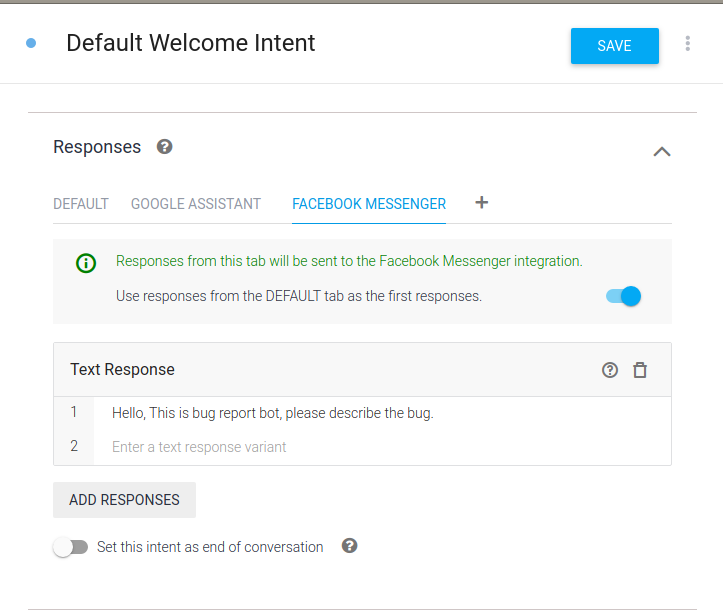Viewport: 723px width, 614px height.
Task: Collapse the Responses section chevron
Action: [x=661, y=152]
